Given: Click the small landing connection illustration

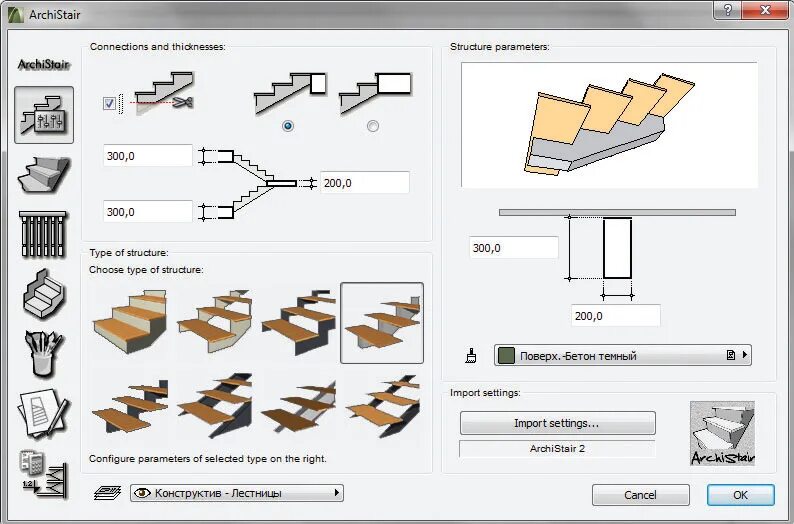Looking at the screenshot, I should pos(290,93).
